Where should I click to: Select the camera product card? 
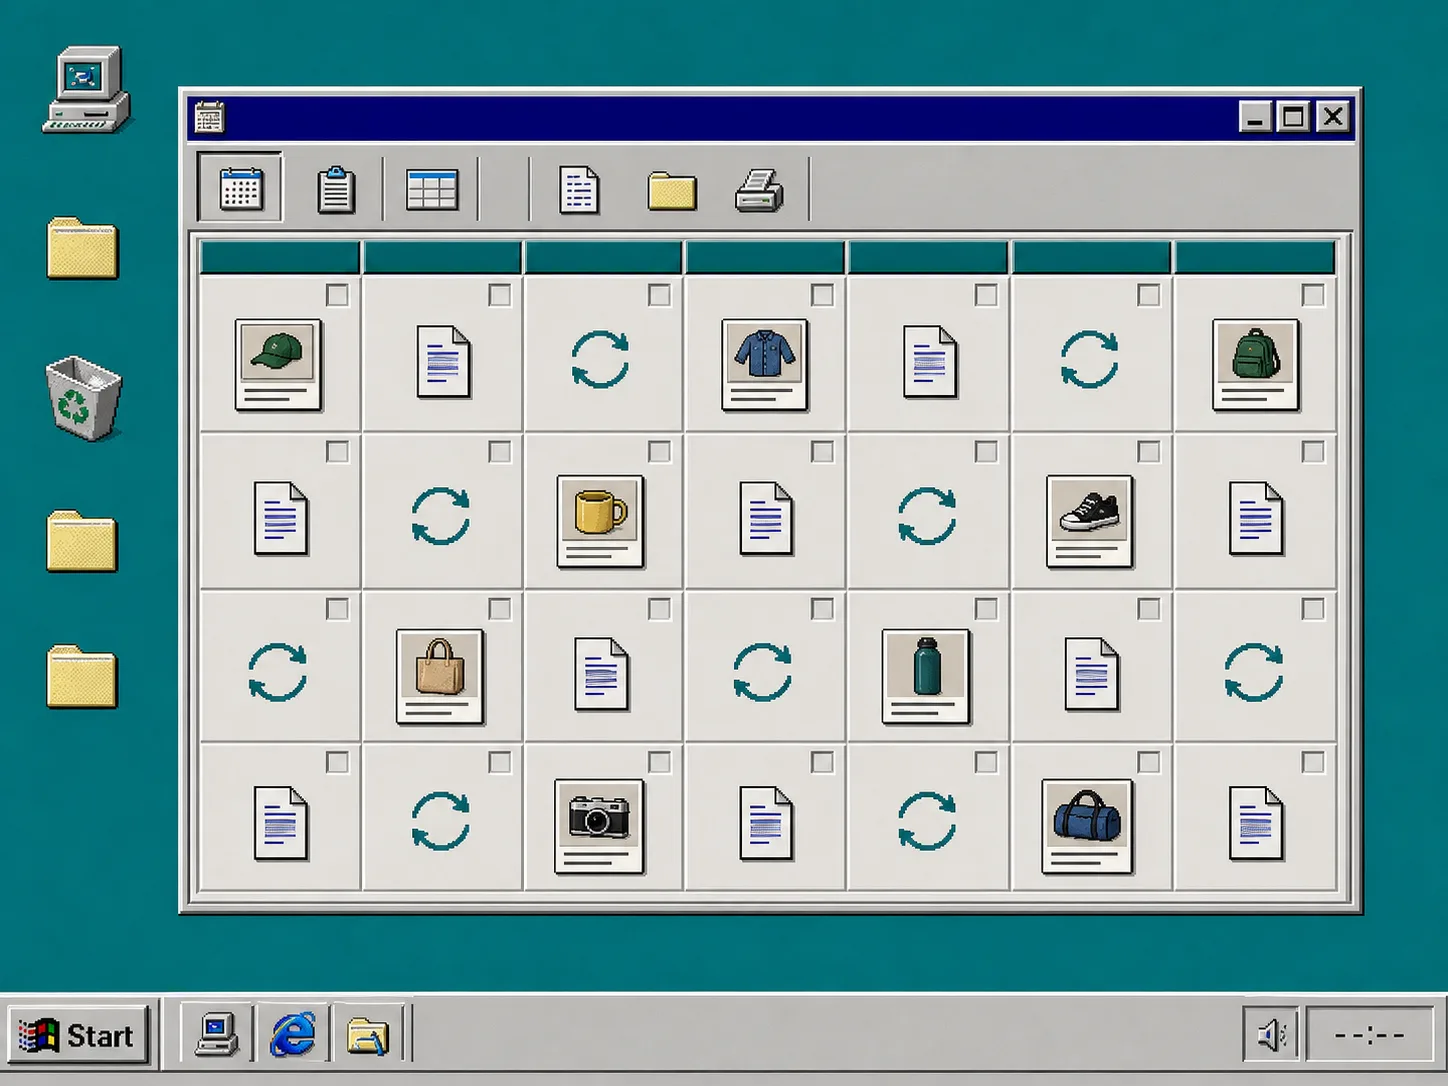coord(599,826)
